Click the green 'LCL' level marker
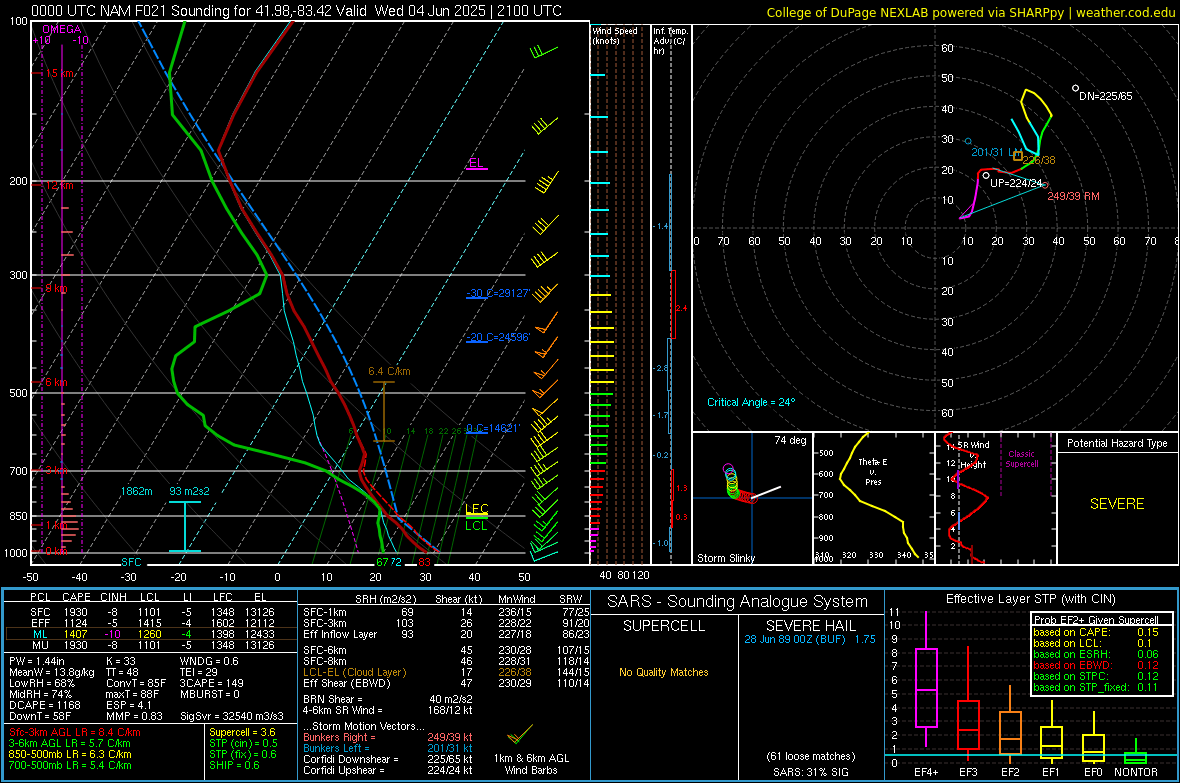The image size is (1180, 783). (x=476, y=526)
